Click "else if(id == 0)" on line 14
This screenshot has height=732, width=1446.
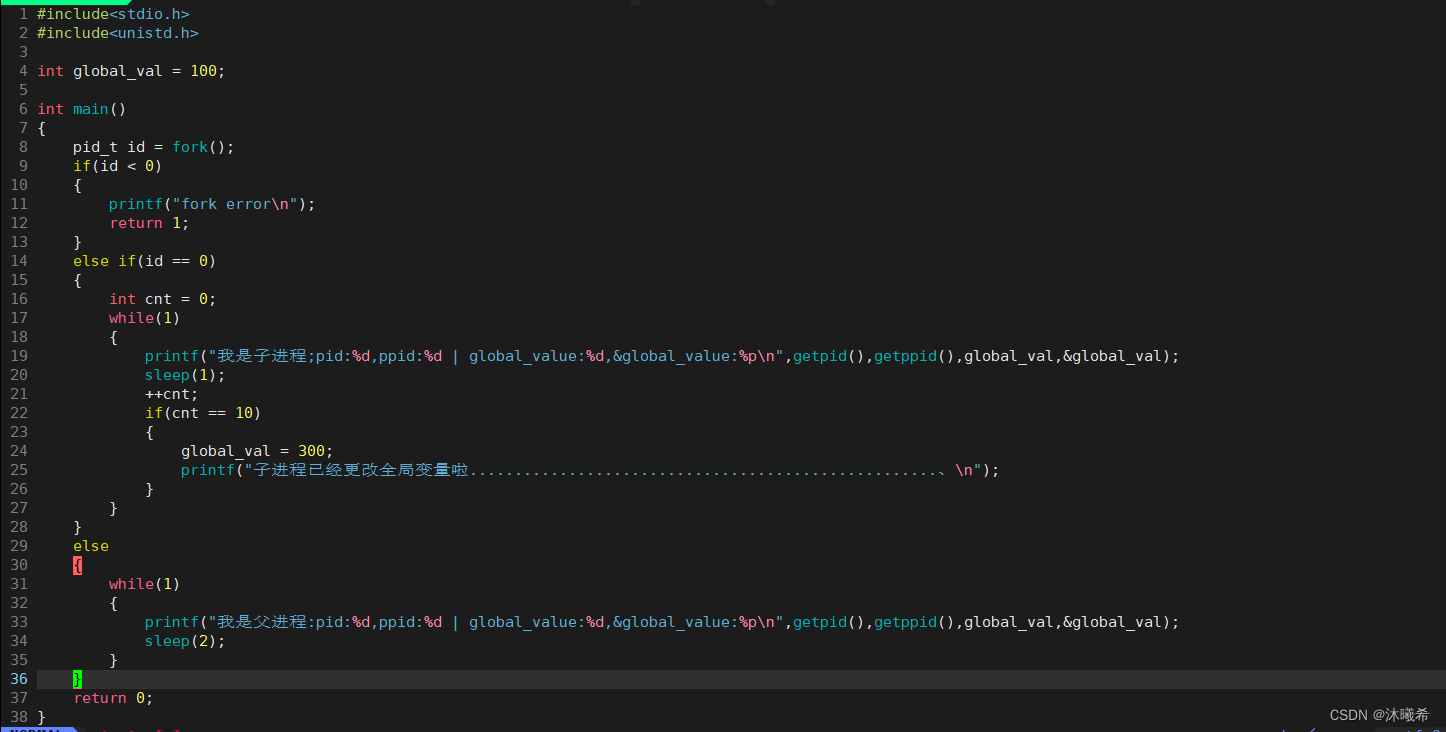point(145,261)
